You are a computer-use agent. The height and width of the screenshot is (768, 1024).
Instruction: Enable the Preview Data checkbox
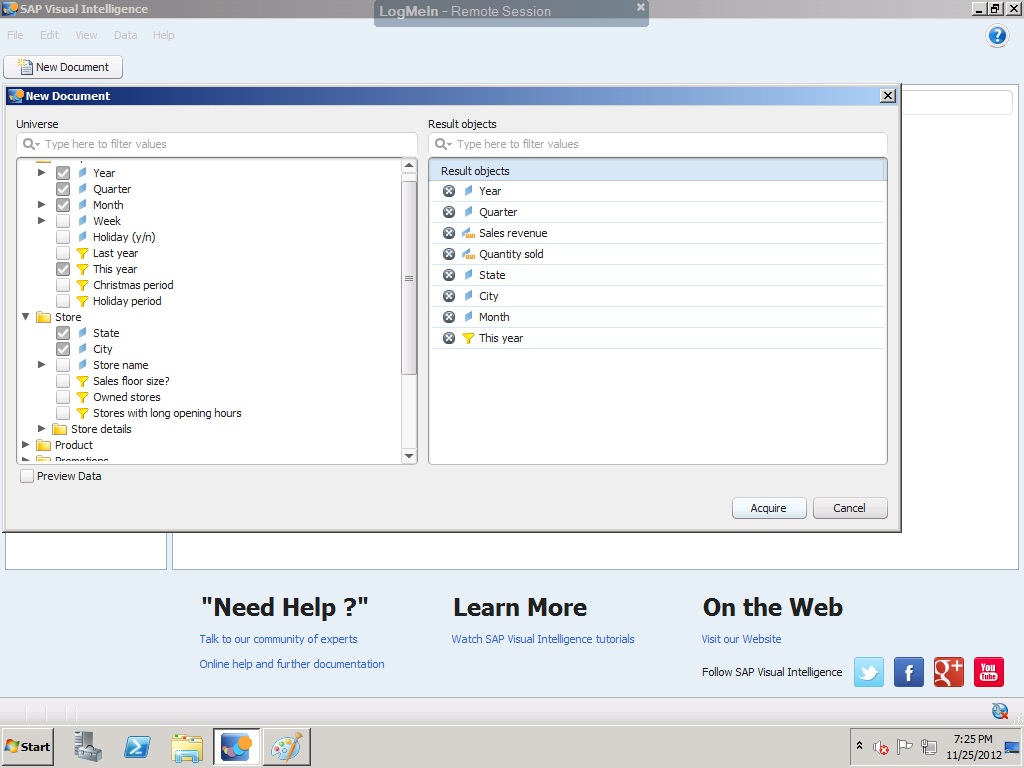click(27, 476)
